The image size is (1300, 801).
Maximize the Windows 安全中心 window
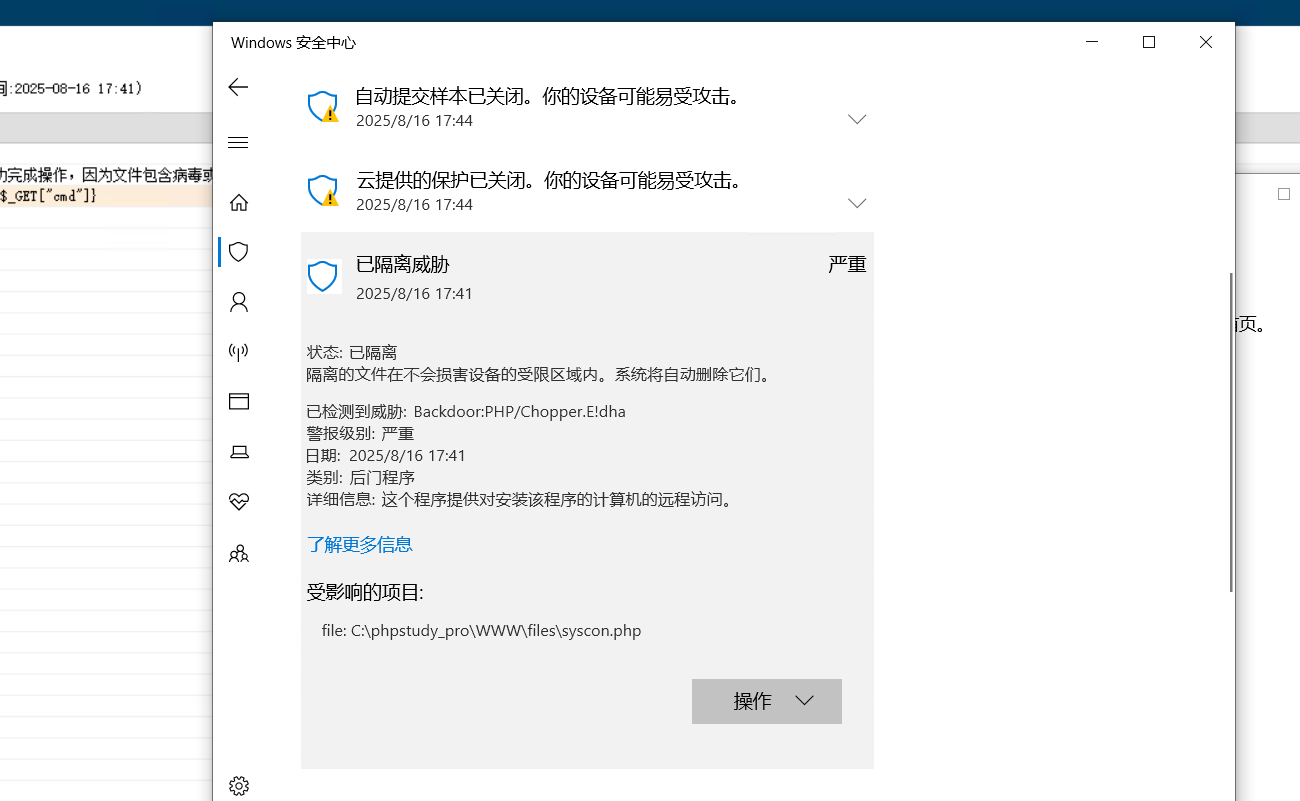pos(1149,42)
